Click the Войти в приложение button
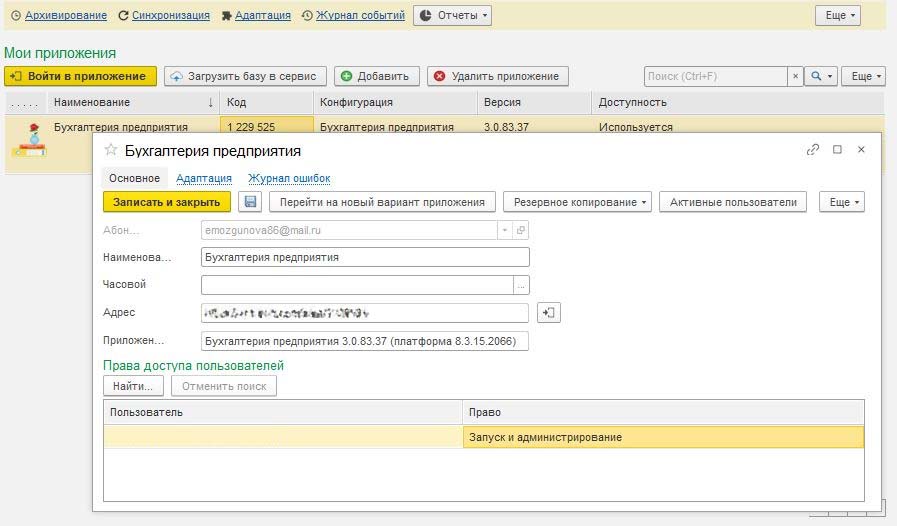This screenshot has height=526, width=897. pyautogui.click(x=81, y=77)
